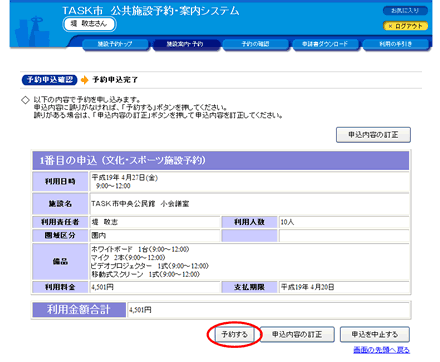Cancel with 申込を中止する button

[x=375, y=334]
